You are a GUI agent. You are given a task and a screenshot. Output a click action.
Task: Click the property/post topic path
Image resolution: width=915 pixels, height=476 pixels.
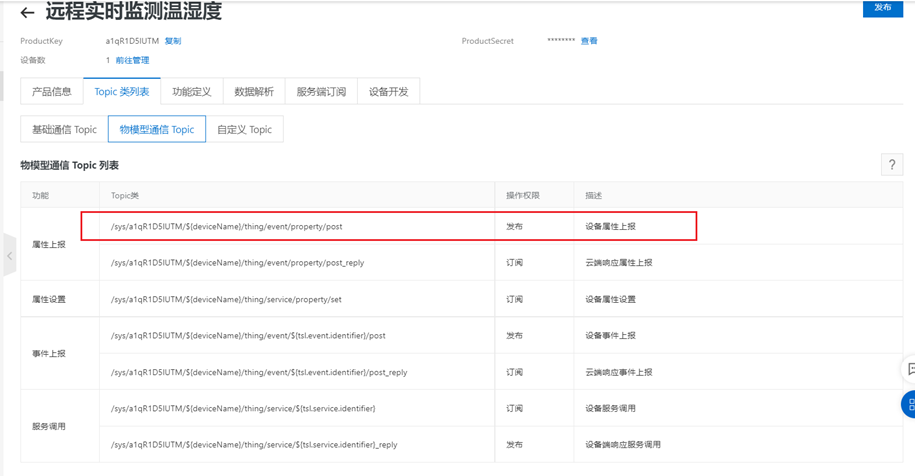227,226
